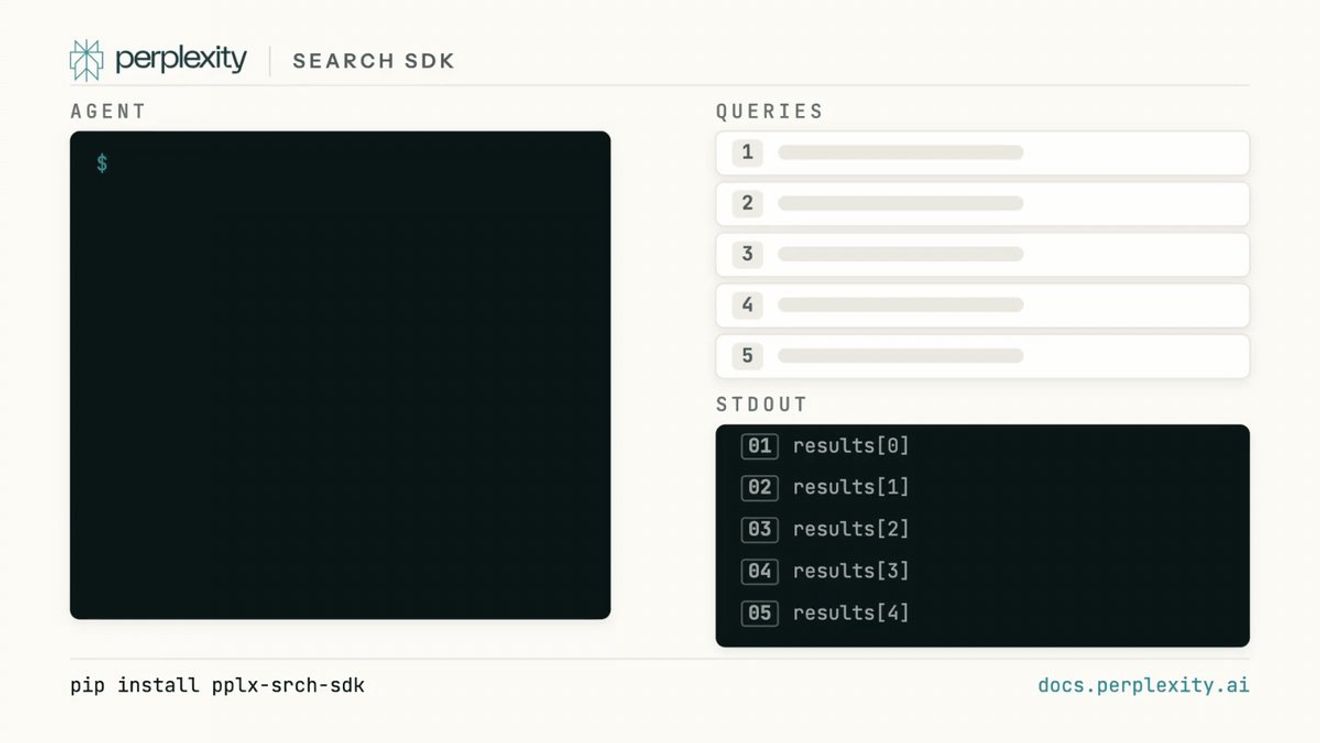Click the number 1 badge in queries
The height and width of the screenshot is (743, 1320).
pyautogui.click(x=747, y=153)
